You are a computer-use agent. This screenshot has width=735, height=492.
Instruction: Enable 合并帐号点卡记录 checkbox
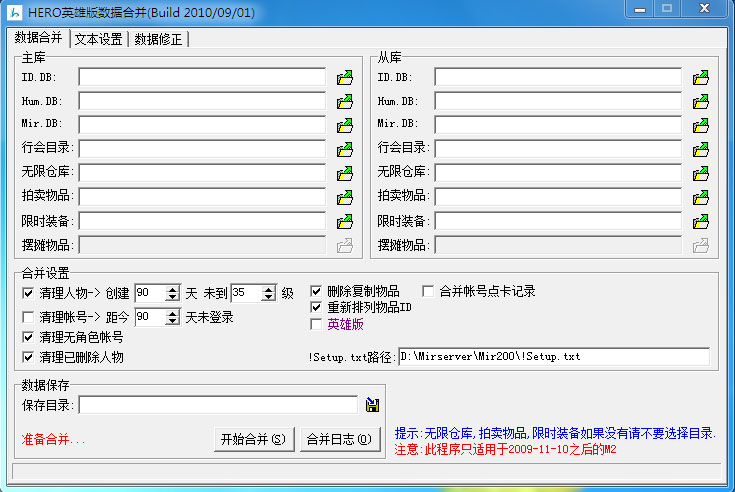pyautogui.click(x=428, y=291)
